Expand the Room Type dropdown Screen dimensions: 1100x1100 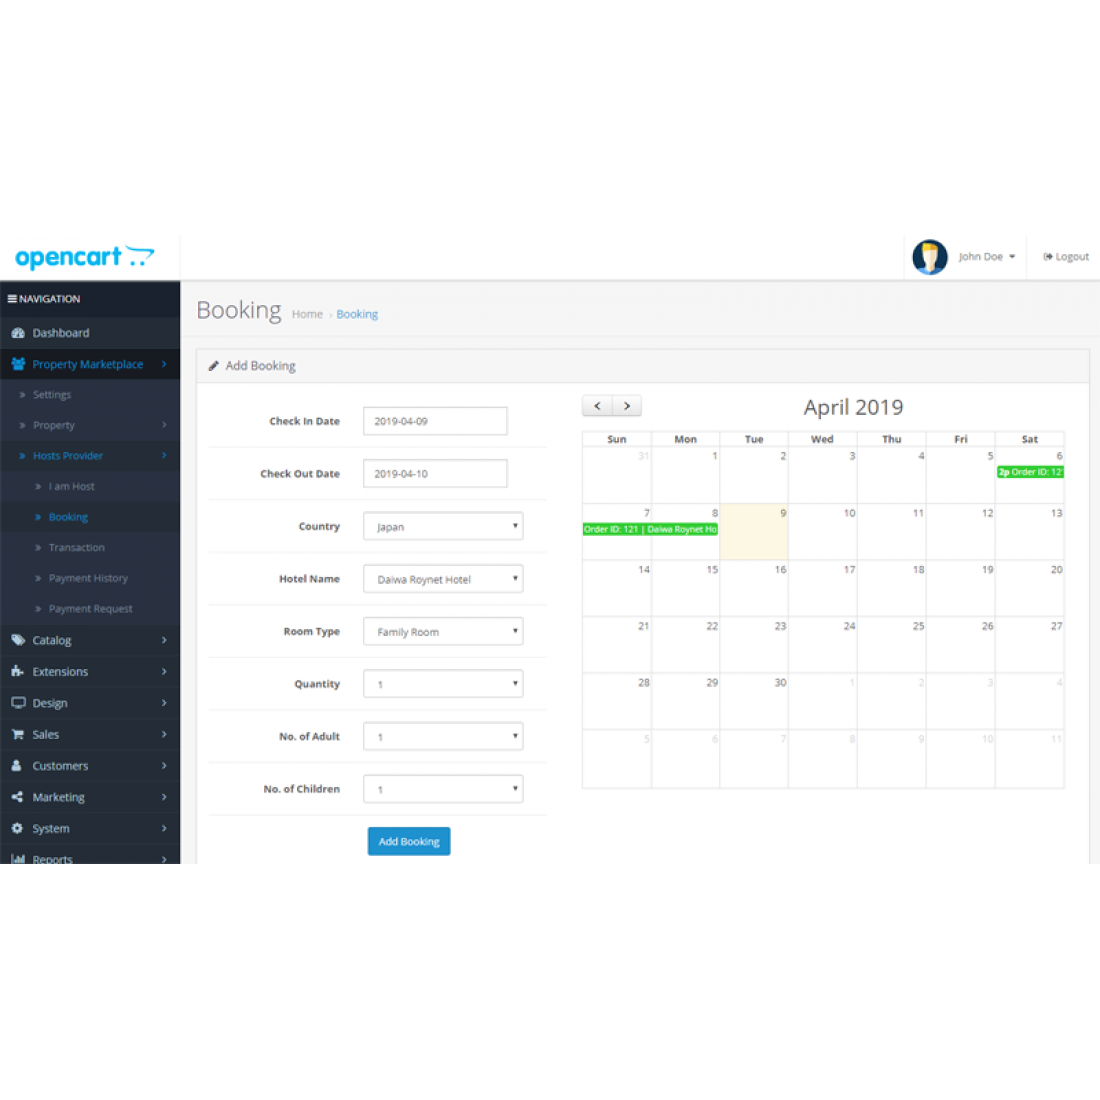click(x=443, y=632)
